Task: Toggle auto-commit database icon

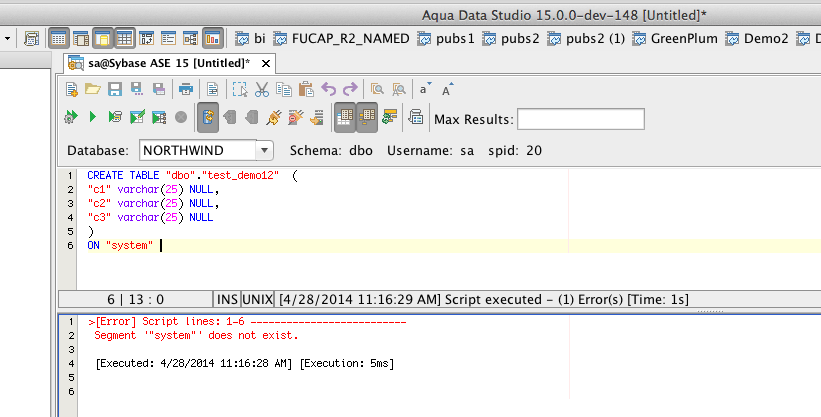Action: (x=208, y=117)
